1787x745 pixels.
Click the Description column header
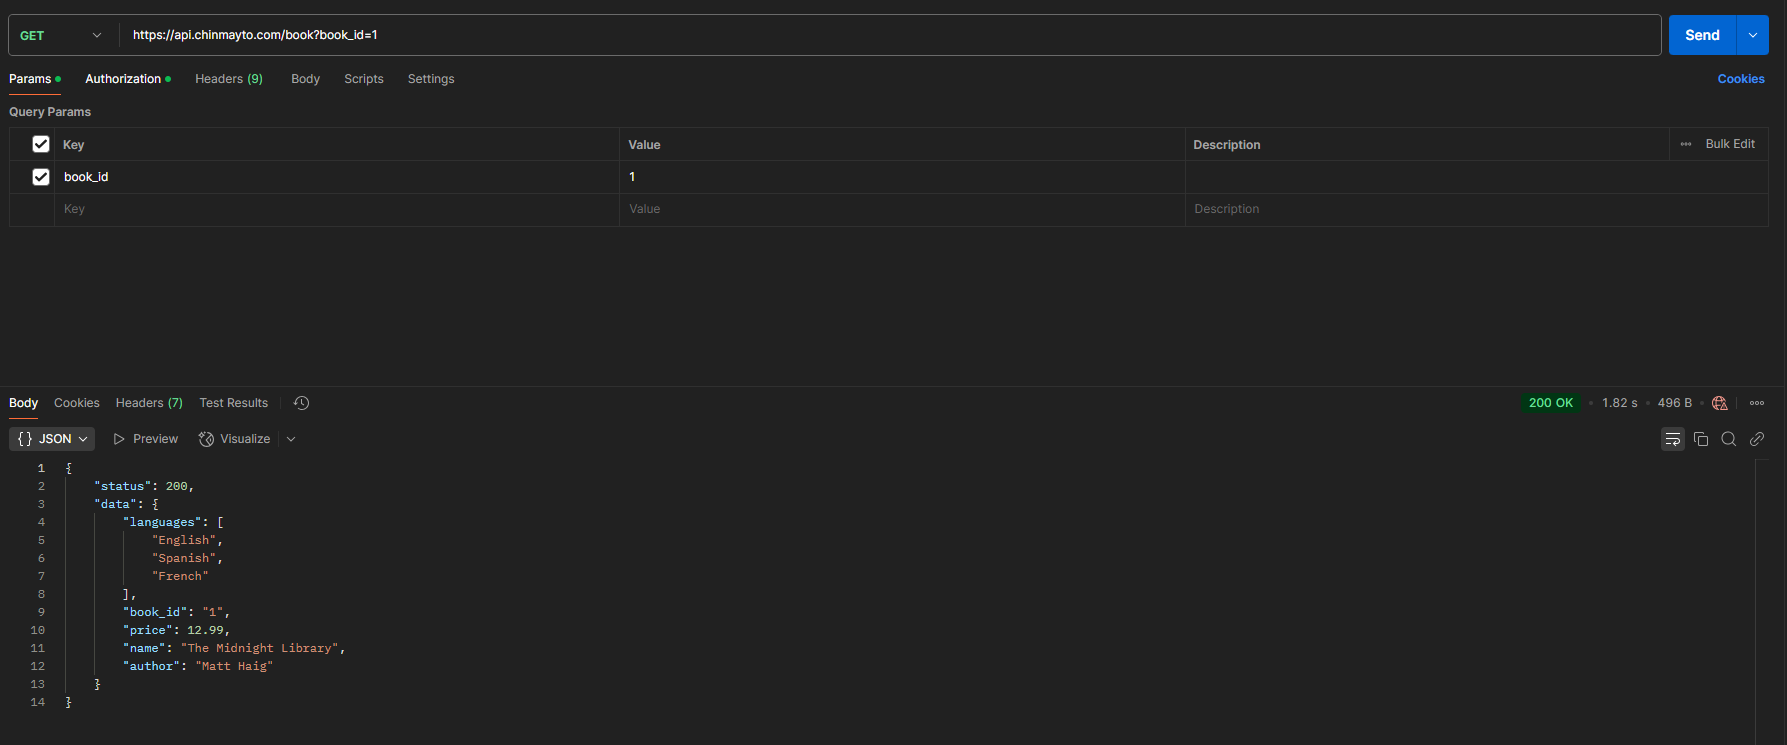[x=1226, y=144]
